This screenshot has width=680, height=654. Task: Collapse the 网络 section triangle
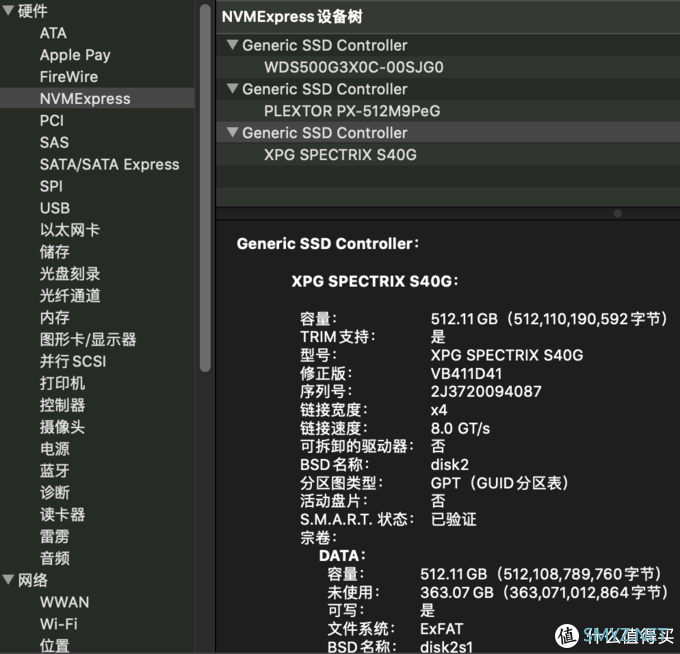click(8, 579)
